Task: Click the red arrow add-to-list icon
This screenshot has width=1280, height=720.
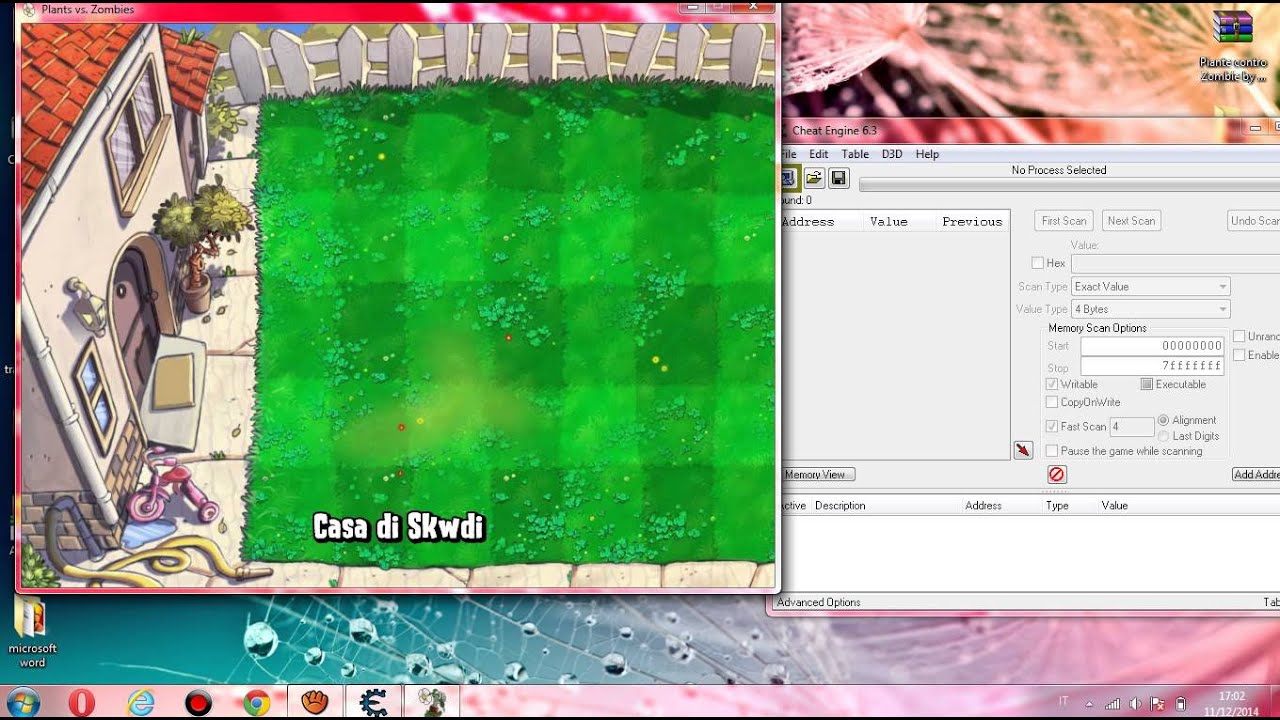Action: click(1023, 450)
